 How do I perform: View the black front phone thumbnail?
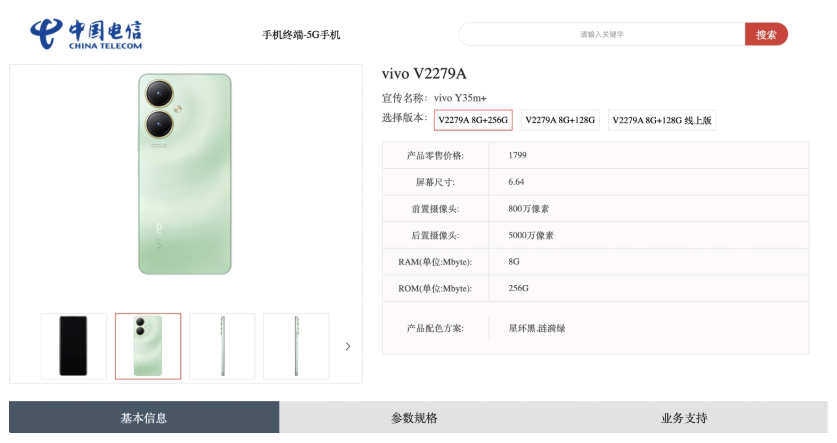[74, 346]
